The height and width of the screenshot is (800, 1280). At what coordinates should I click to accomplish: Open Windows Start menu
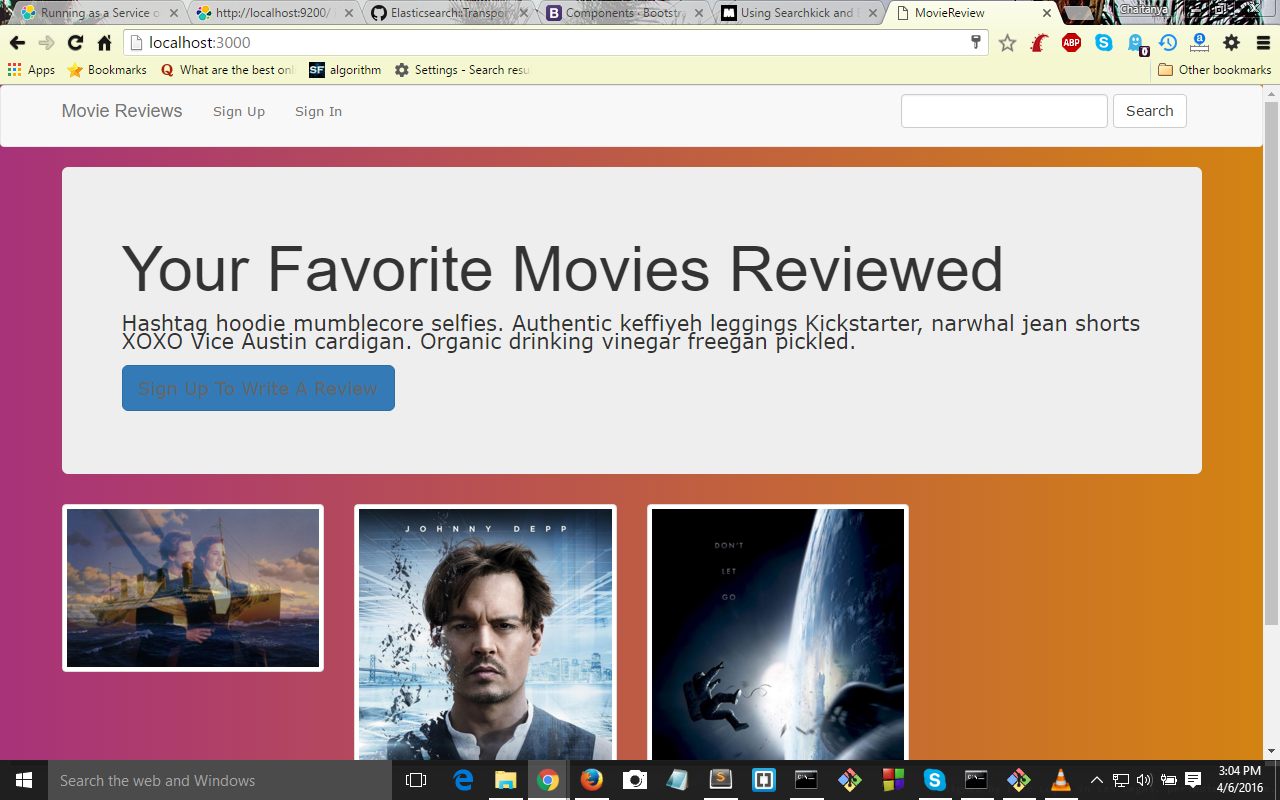tap(24, 780)
